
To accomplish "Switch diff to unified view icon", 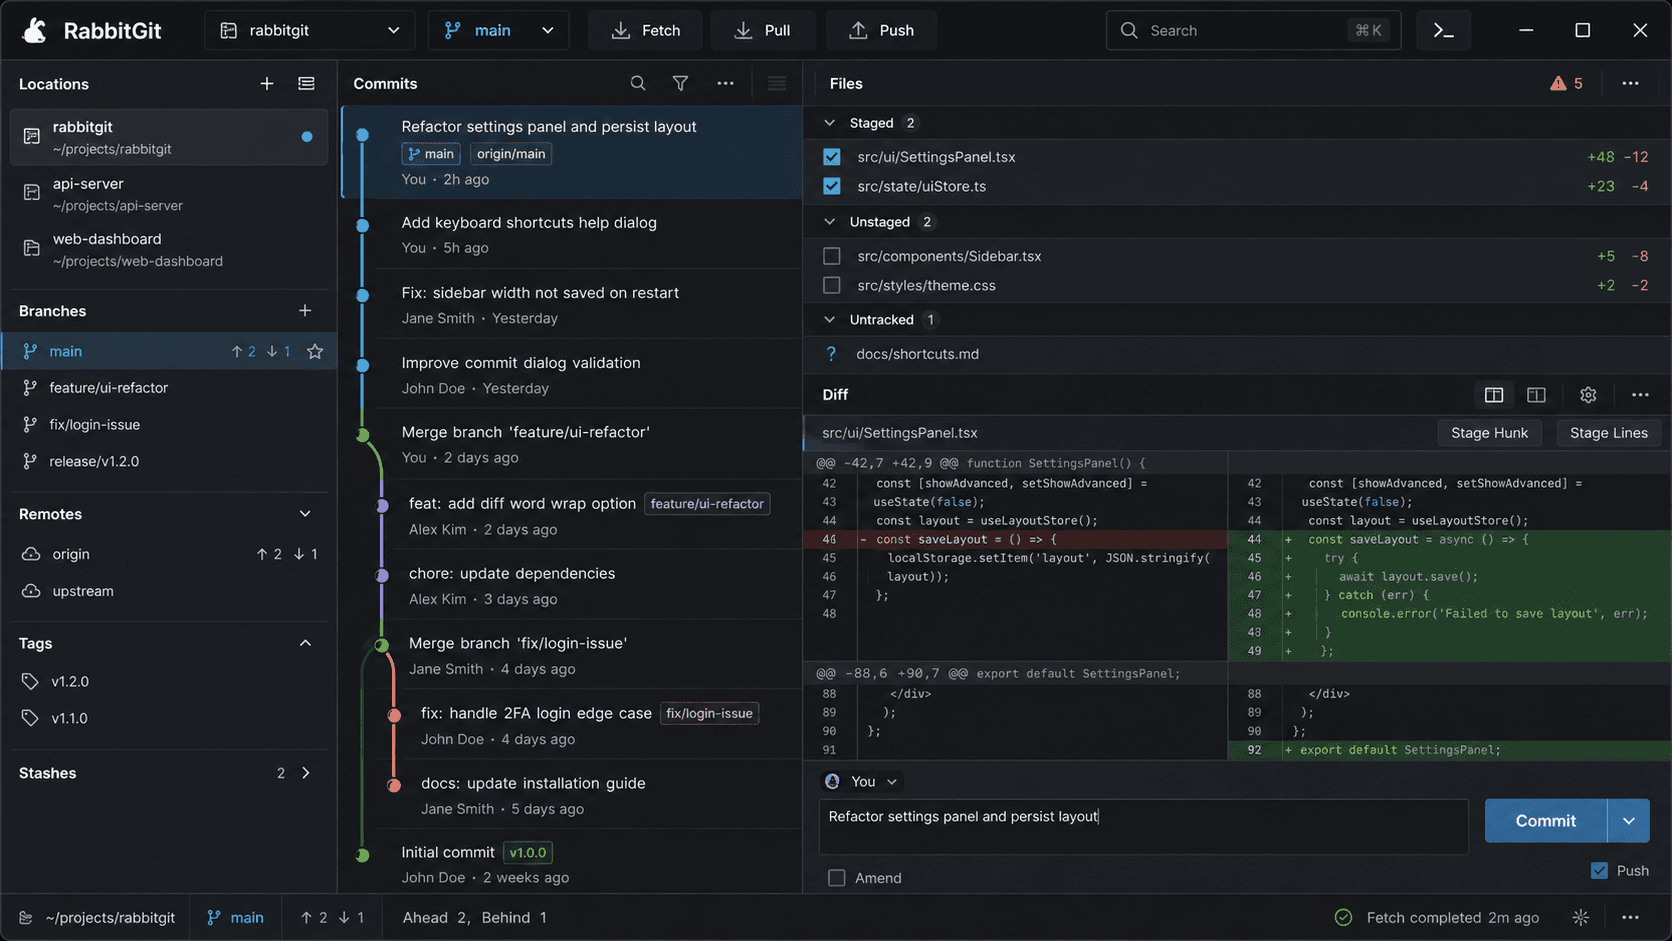I will tap(1536, 395).
